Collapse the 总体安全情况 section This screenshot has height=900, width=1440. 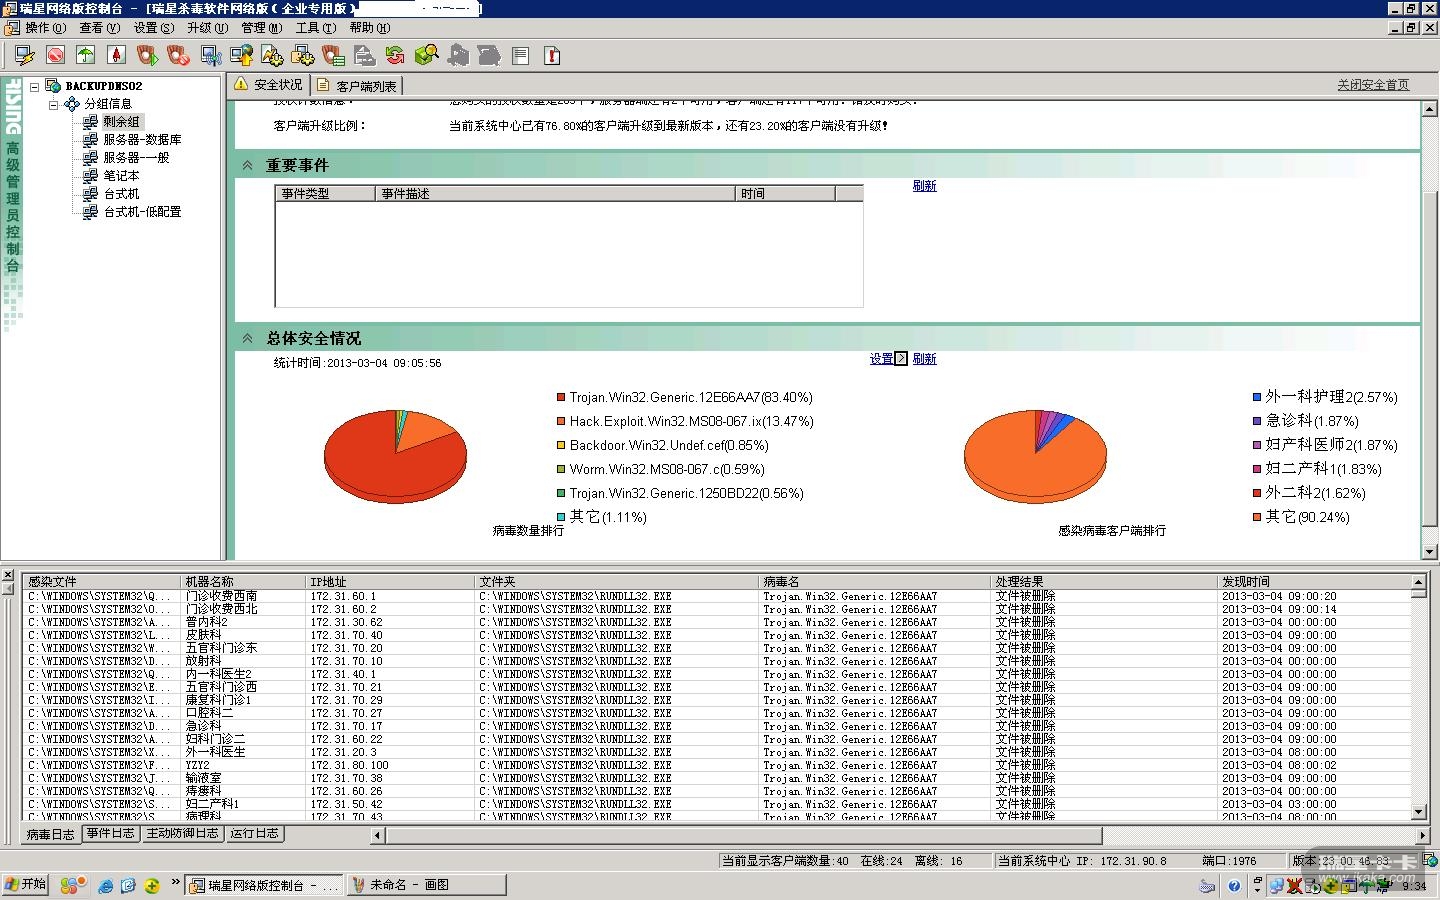point(247,338)
